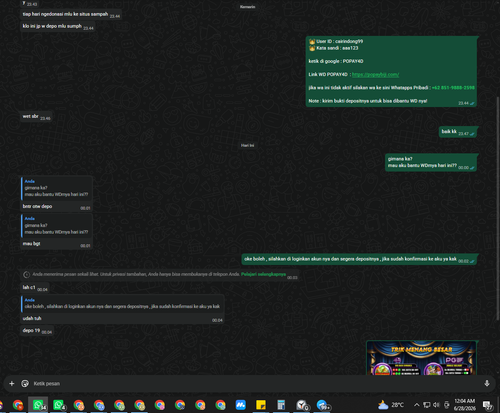The height and width of the screenshot is (413, 500).
Task: Select sent message 'baik kk'
Action: 449,131
